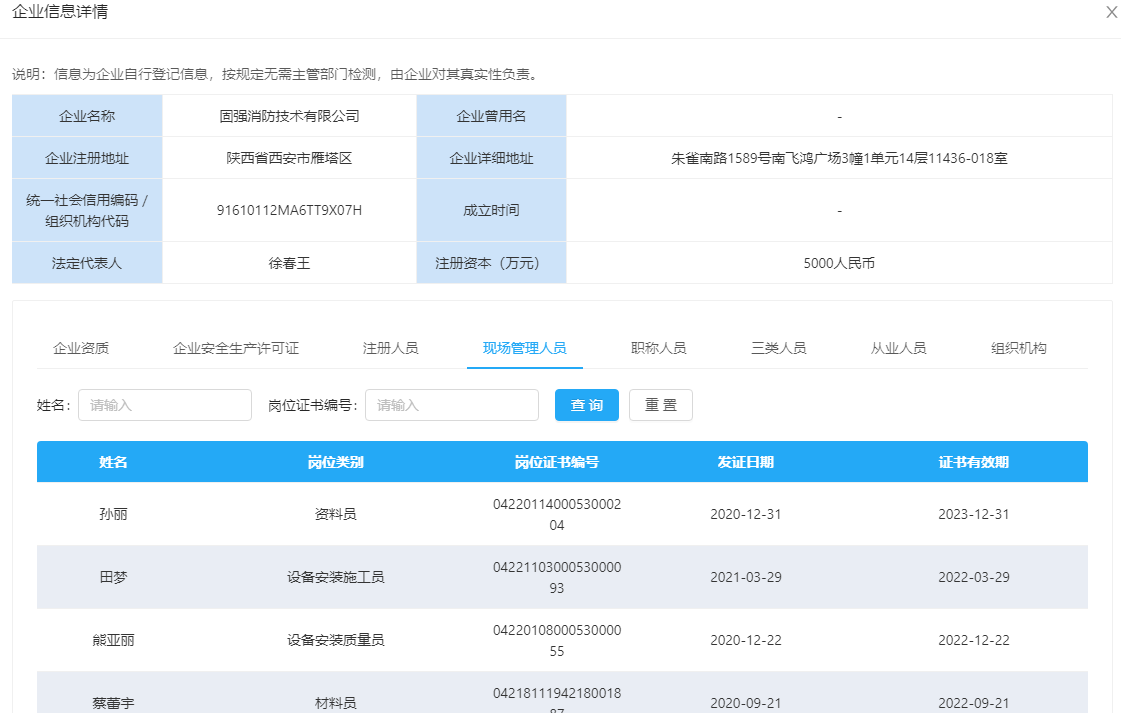Switch to the 企业资质 tab
This screenshot has height=713, width=1121.
[81, 348]
